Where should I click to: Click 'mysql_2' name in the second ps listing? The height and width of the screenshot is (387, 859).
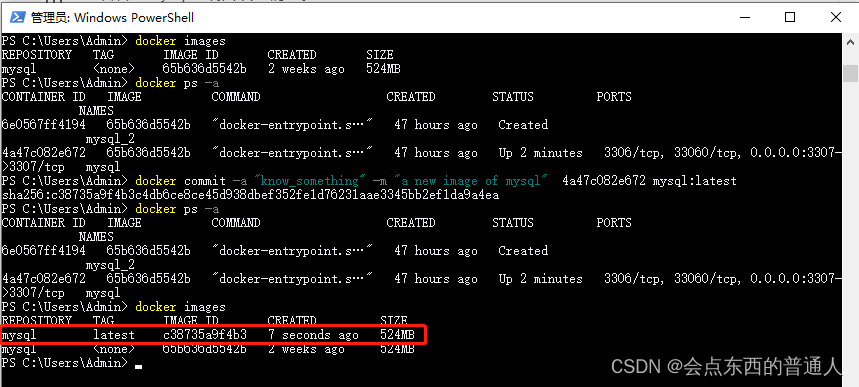click(x=110, y=265)
